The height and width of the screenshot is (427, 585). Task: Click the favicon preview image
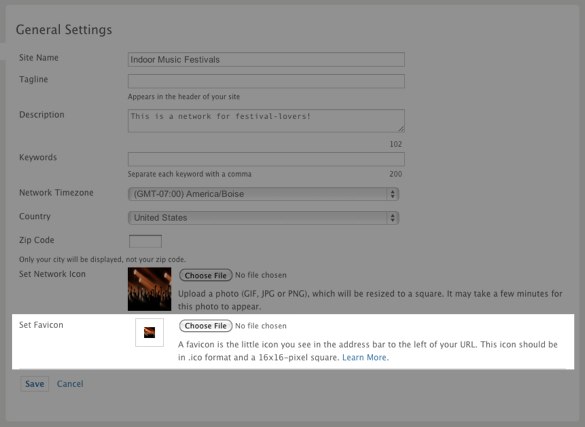coord(149,332)
